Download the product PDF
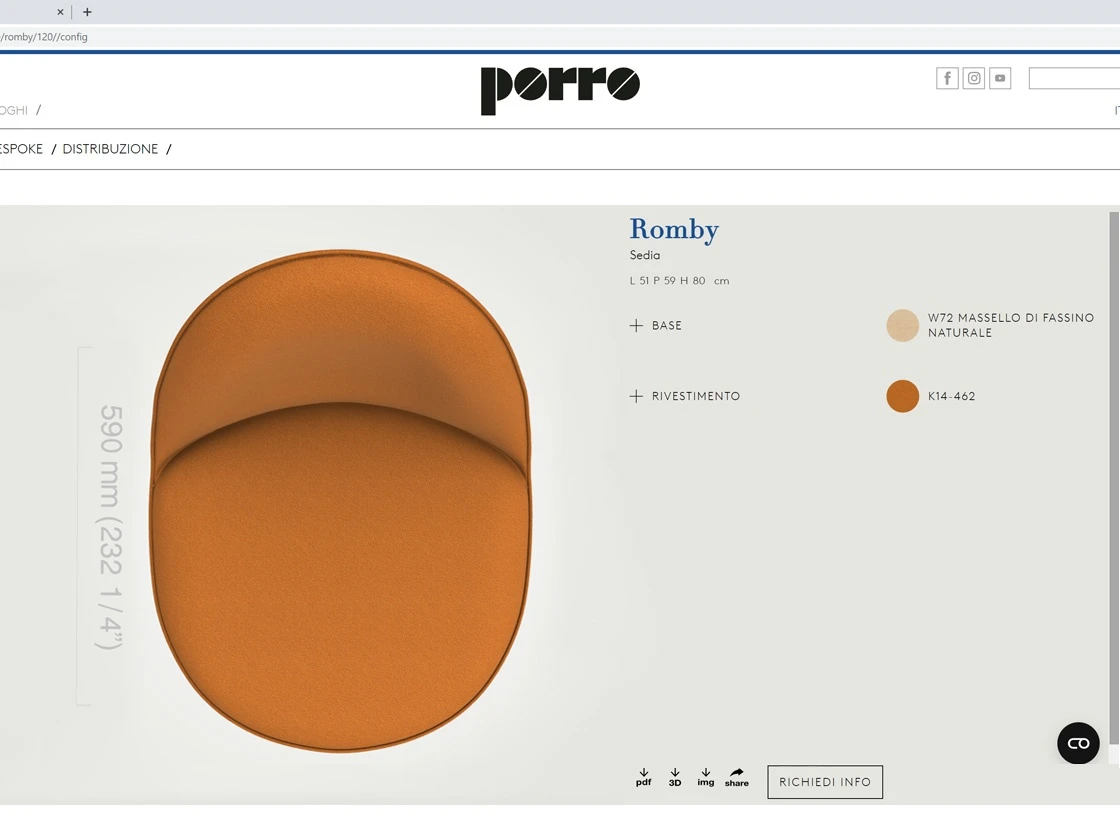The image size is (1120, 840). click(x=644, y=777)
